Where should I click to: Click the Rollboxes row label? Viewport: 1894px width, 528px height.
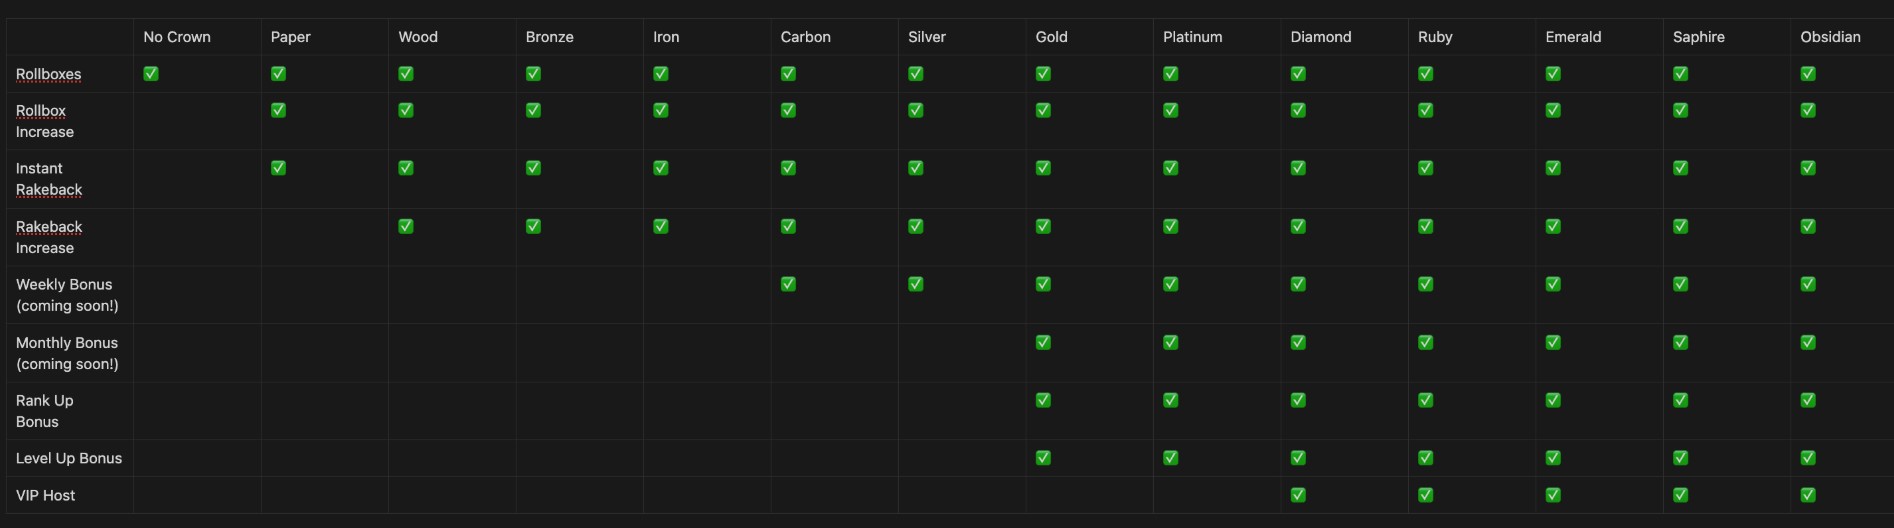(49, 74)
